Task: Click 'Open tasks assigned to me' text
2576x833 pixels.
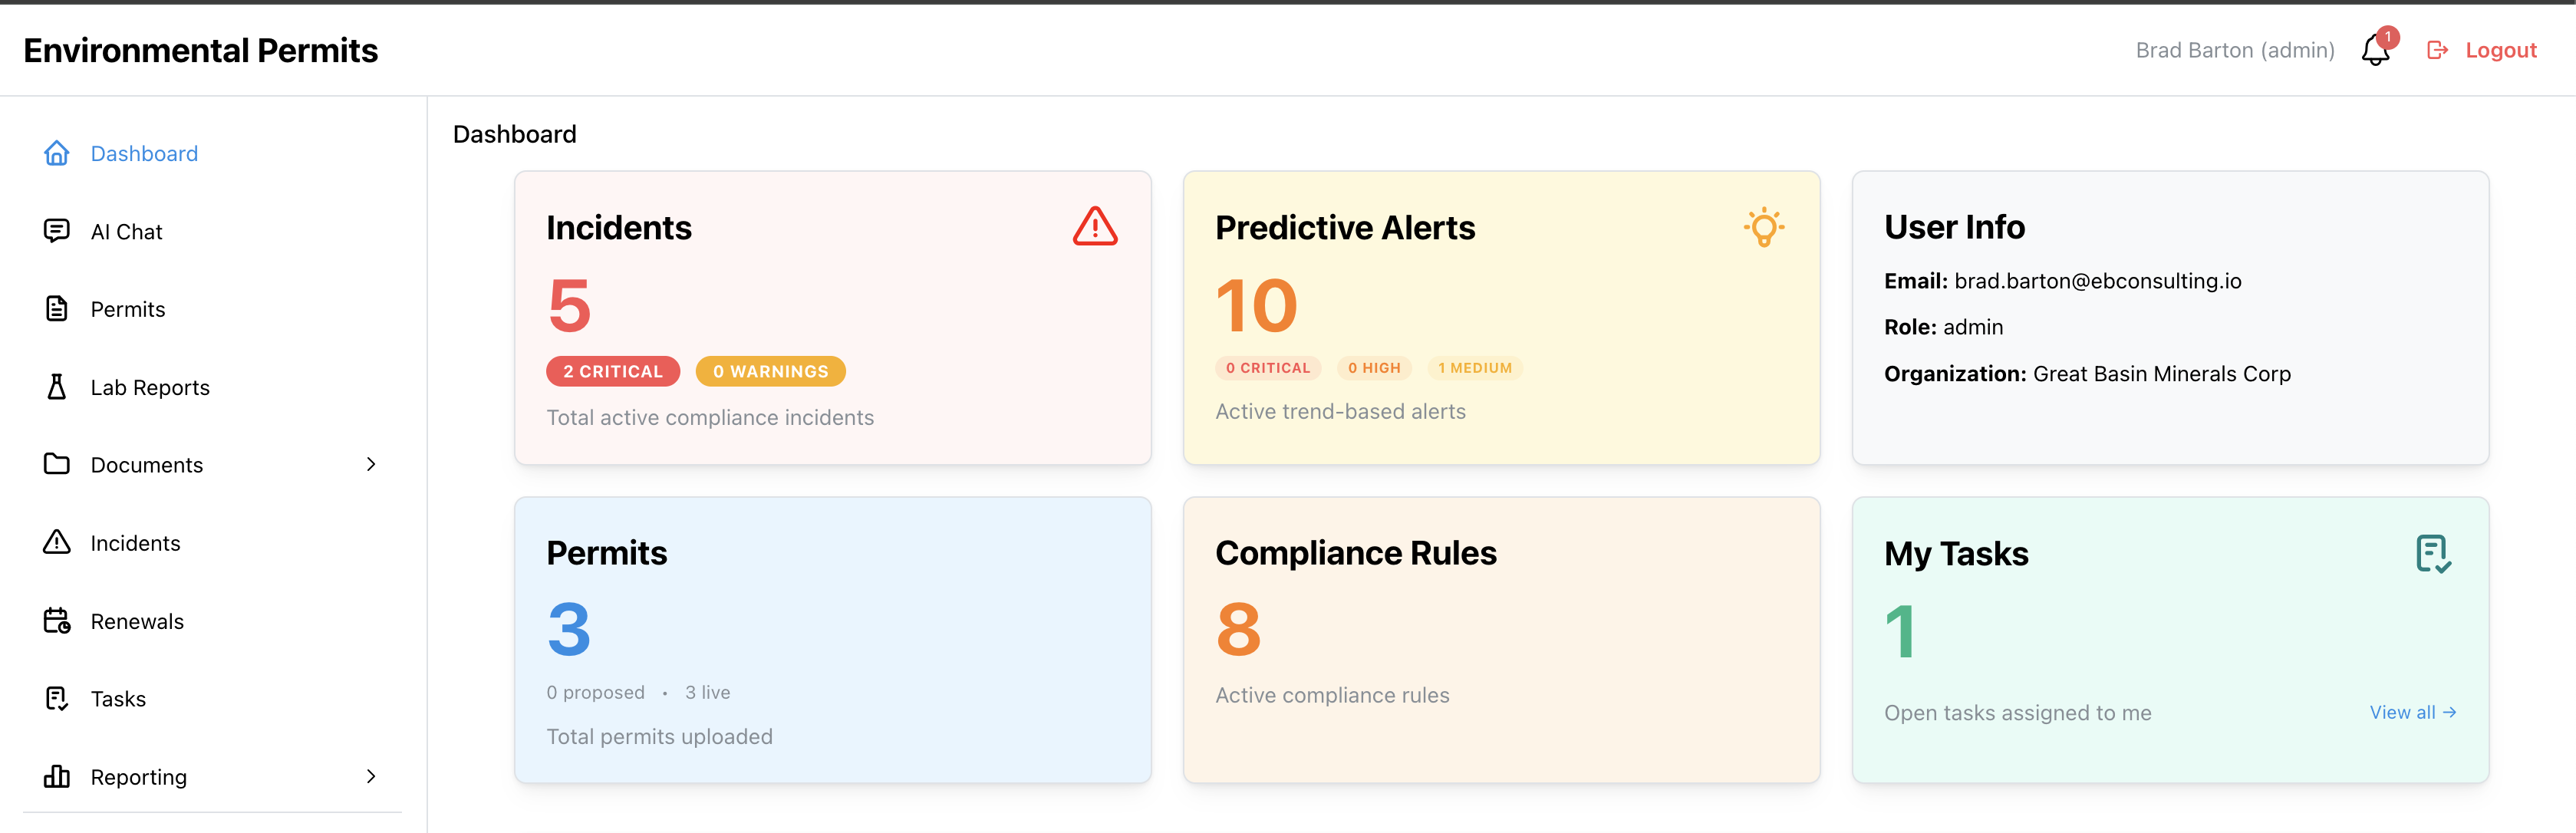Action: click(2017, 712)
